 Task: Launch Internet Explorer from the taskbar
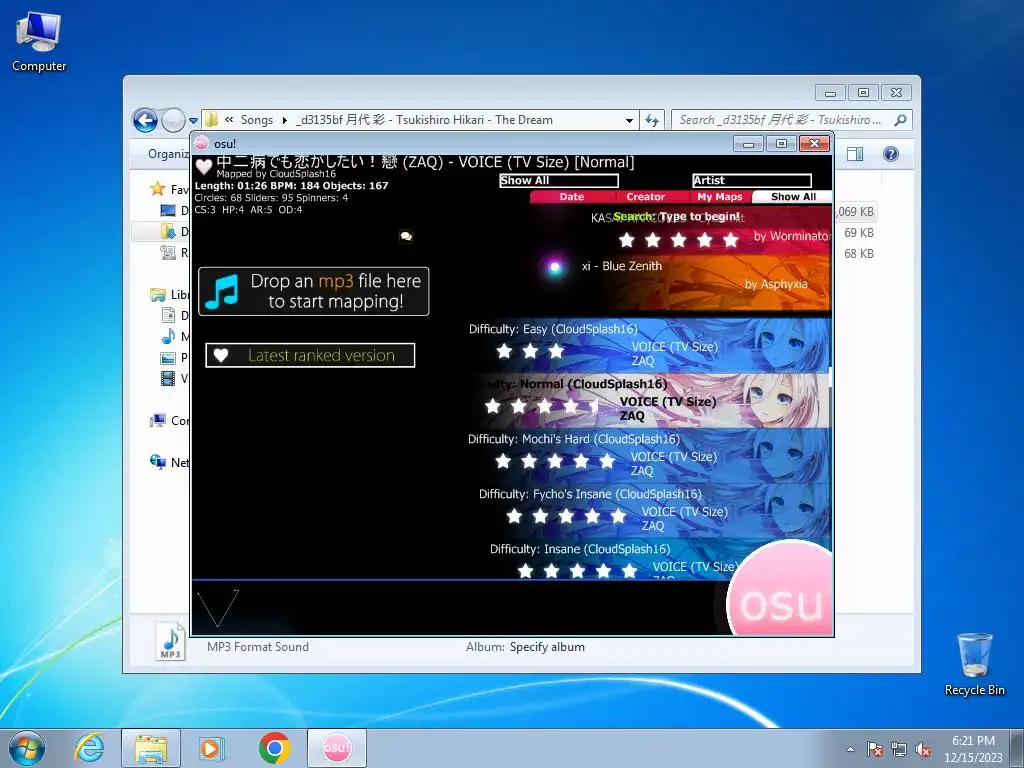[89, 748]
